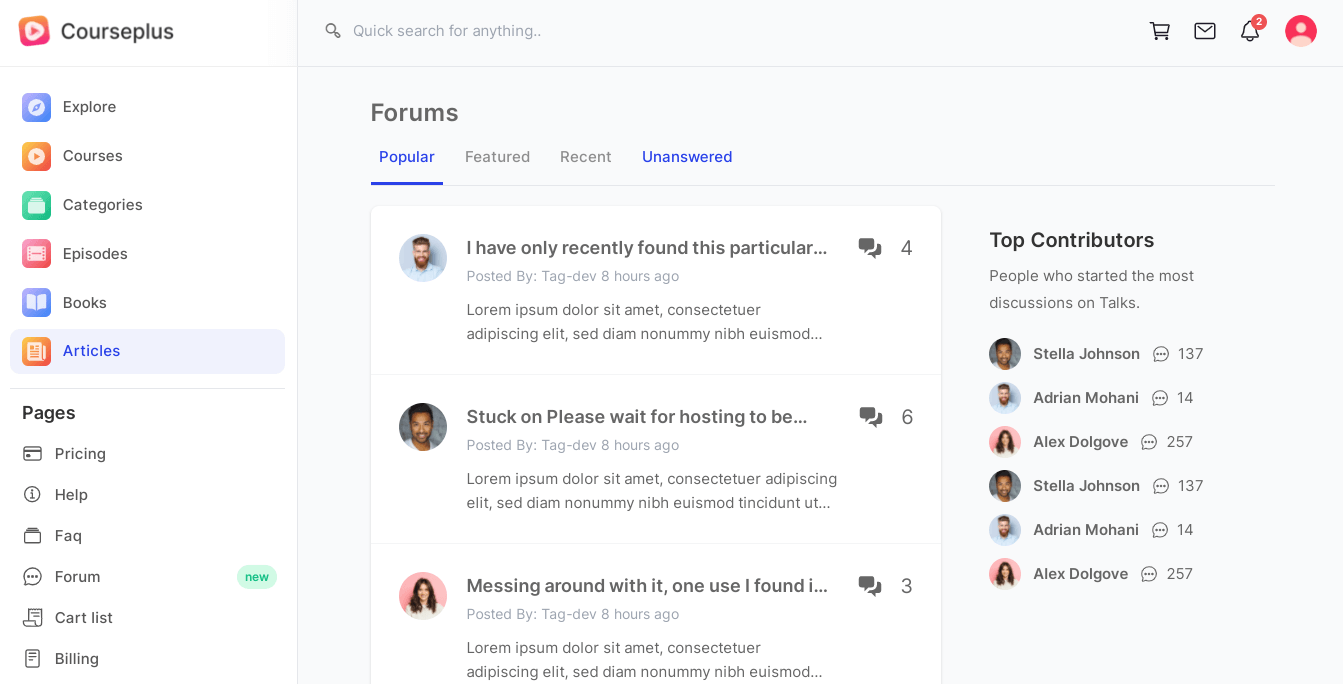The width and height of the screenshot is (1343, 684).
Task: Click the Episodes film icon
Action: [37, 254]
